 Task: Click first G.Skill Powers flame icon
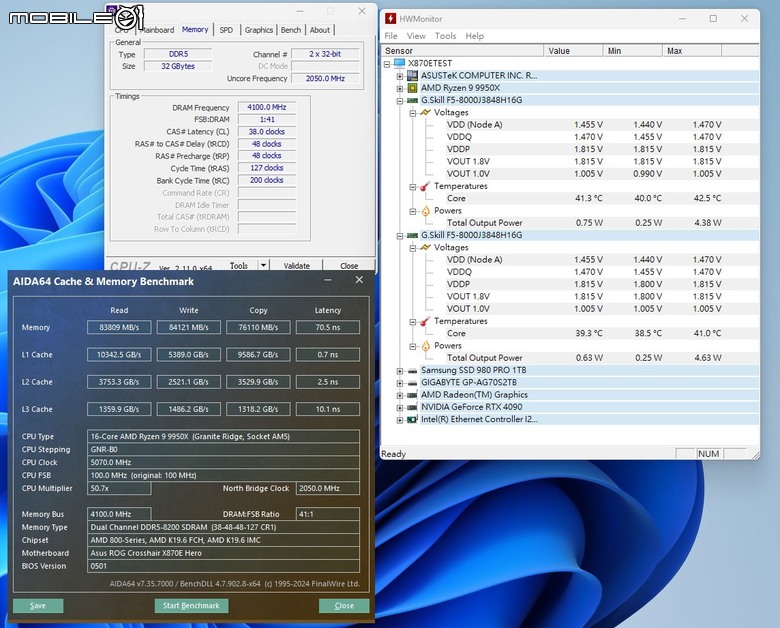[x=425, y=210]
